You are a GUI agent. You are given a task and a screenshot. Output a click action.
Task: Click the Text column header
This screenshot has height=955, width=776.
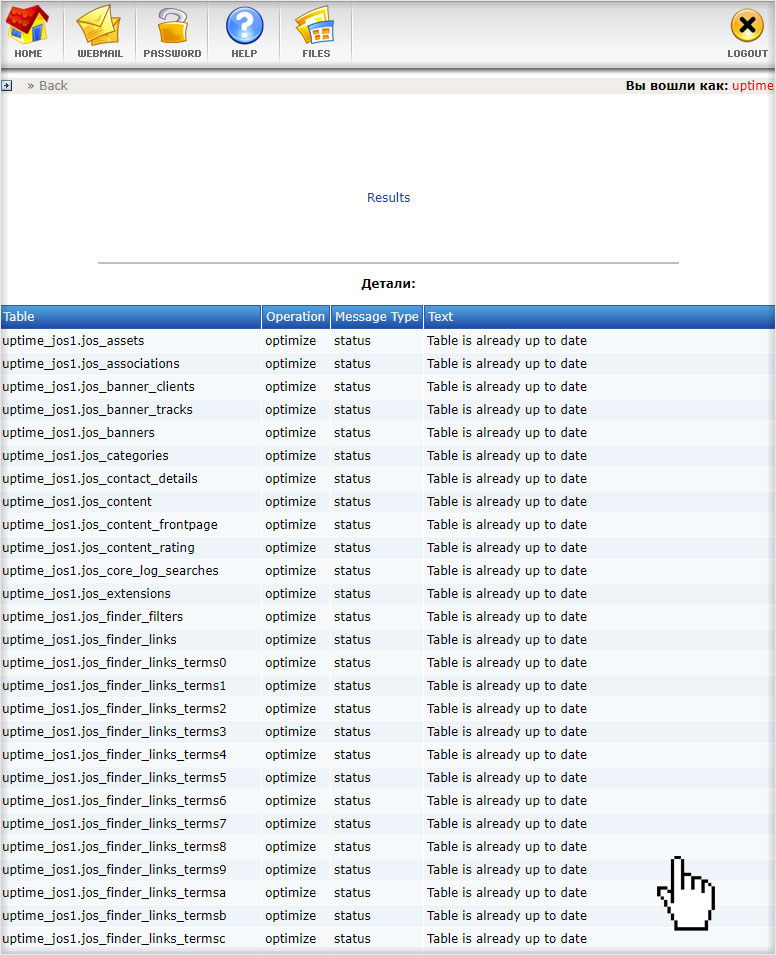point(599,317)
